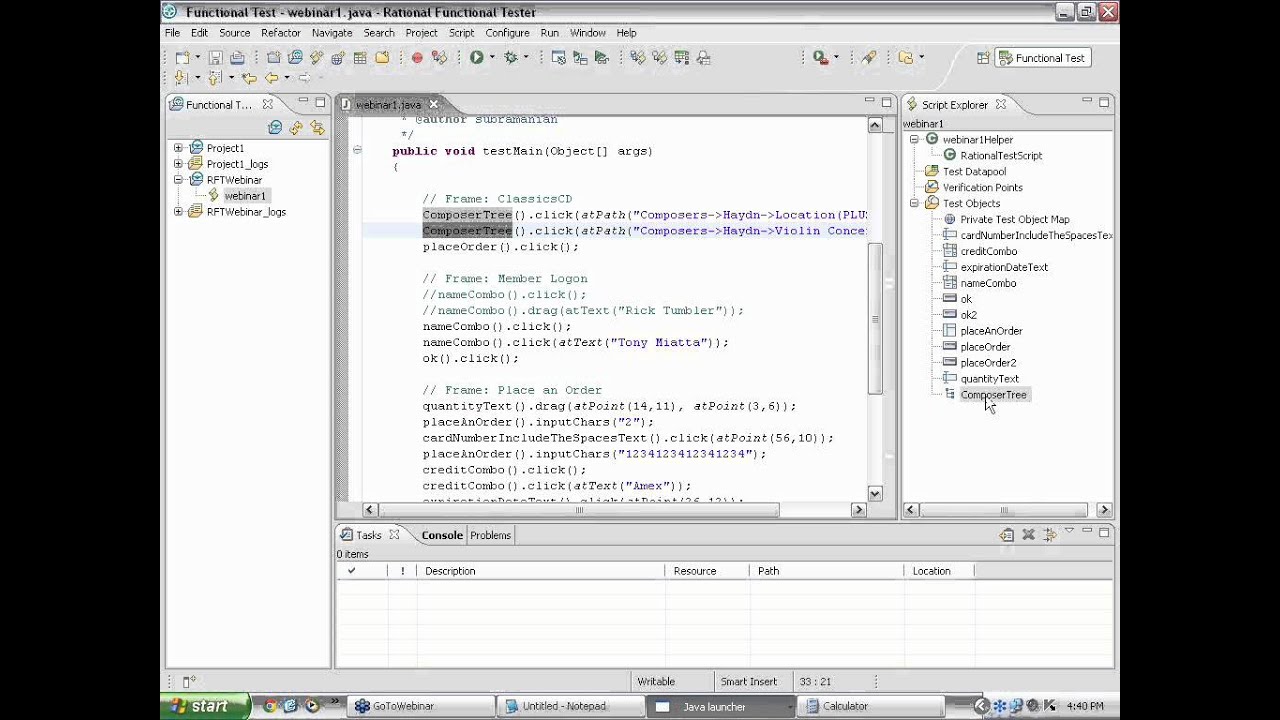Click the Print toolbar icon
Image resolution: width=1280 pixels, height=720 pixels.
[x=237, y=58]
